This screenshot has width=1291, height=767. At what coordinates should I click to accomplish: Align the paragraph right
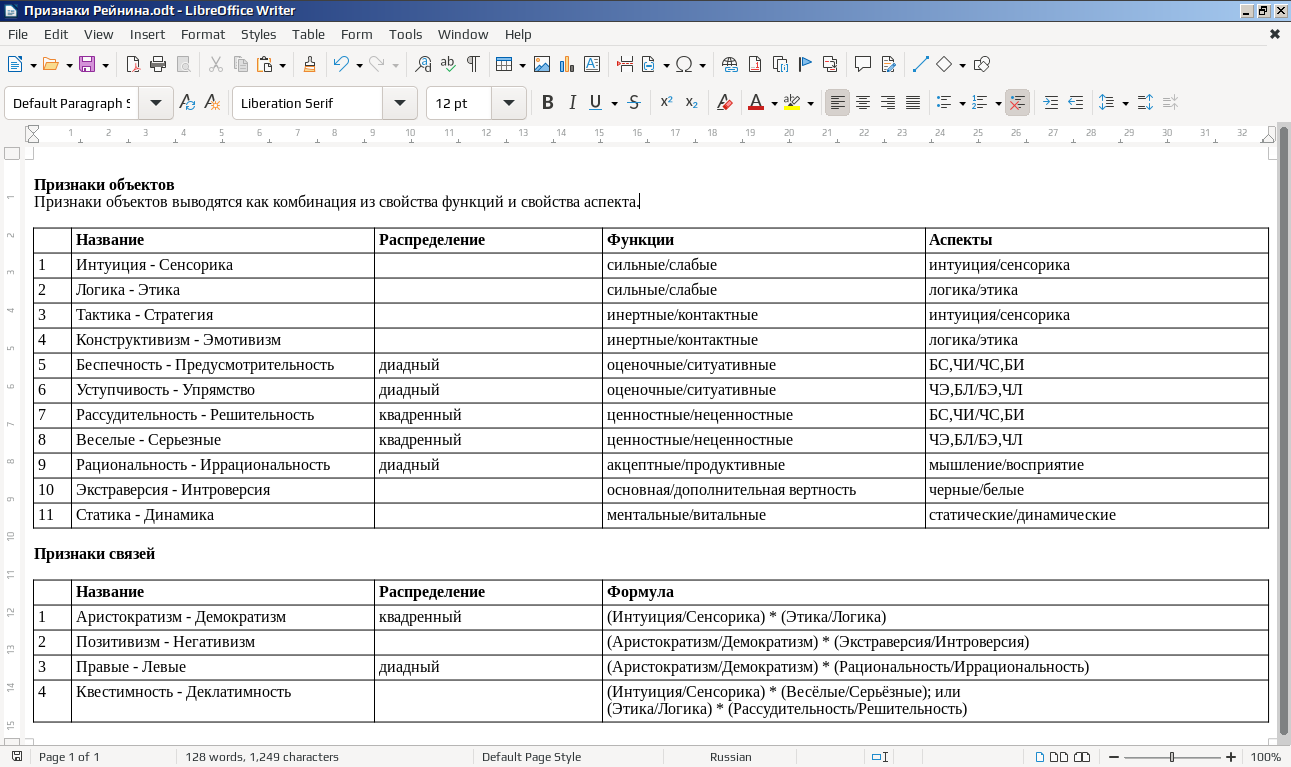click(x=887, y=103)
